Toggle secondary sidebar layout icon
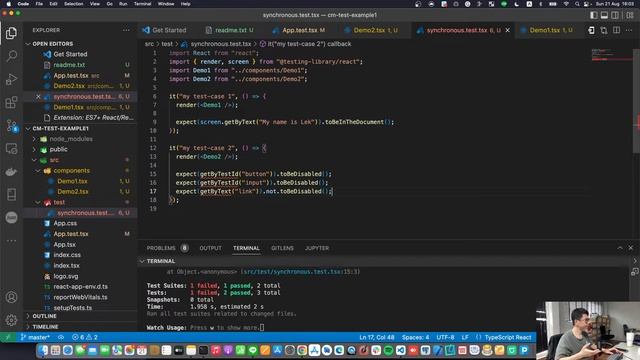Image resolution: width=640 pixels, height=360 pixels. [615, 15]
